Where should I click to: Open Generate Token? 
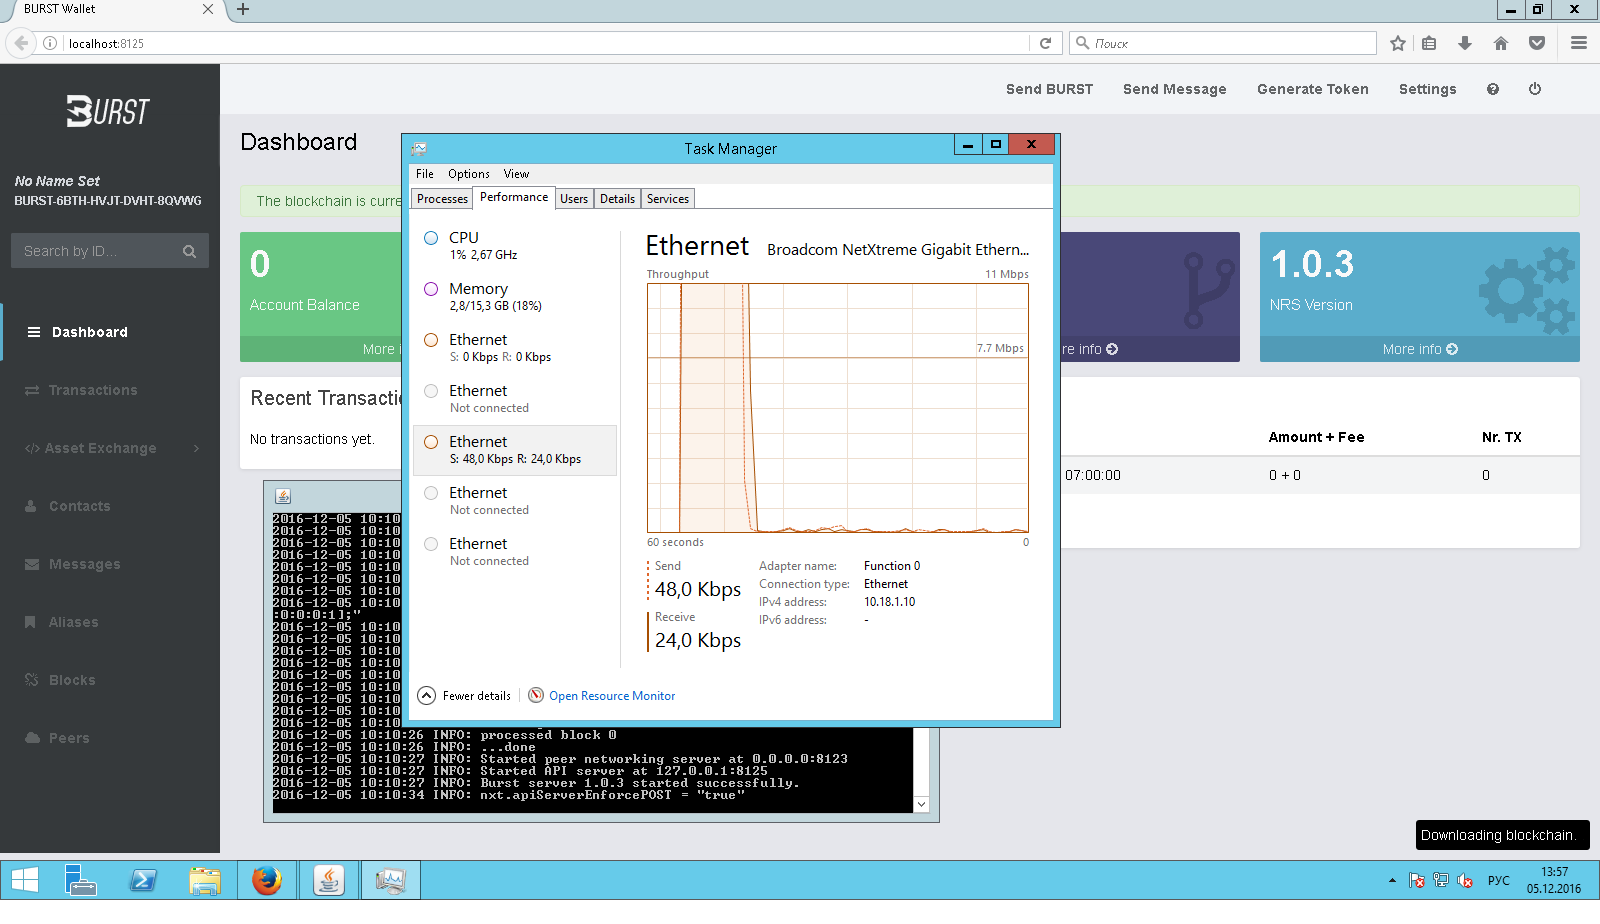(x=1312, y=89)
